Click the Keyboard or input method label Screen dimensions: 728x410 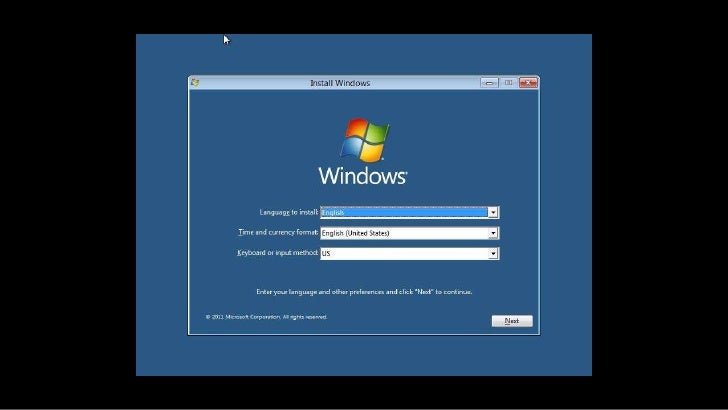click(277, 253)
